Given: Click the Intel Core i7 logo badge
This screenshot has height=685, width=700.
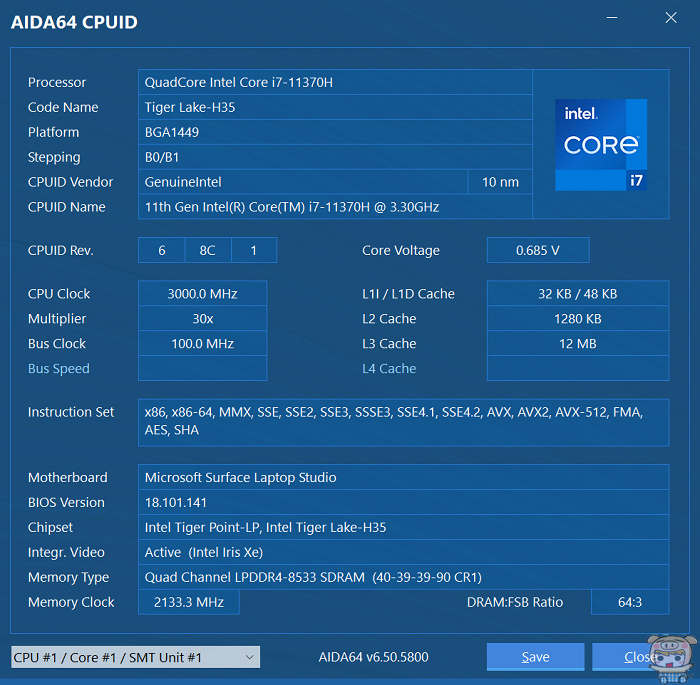Looking at the screenshot, I should pos(601,144).
